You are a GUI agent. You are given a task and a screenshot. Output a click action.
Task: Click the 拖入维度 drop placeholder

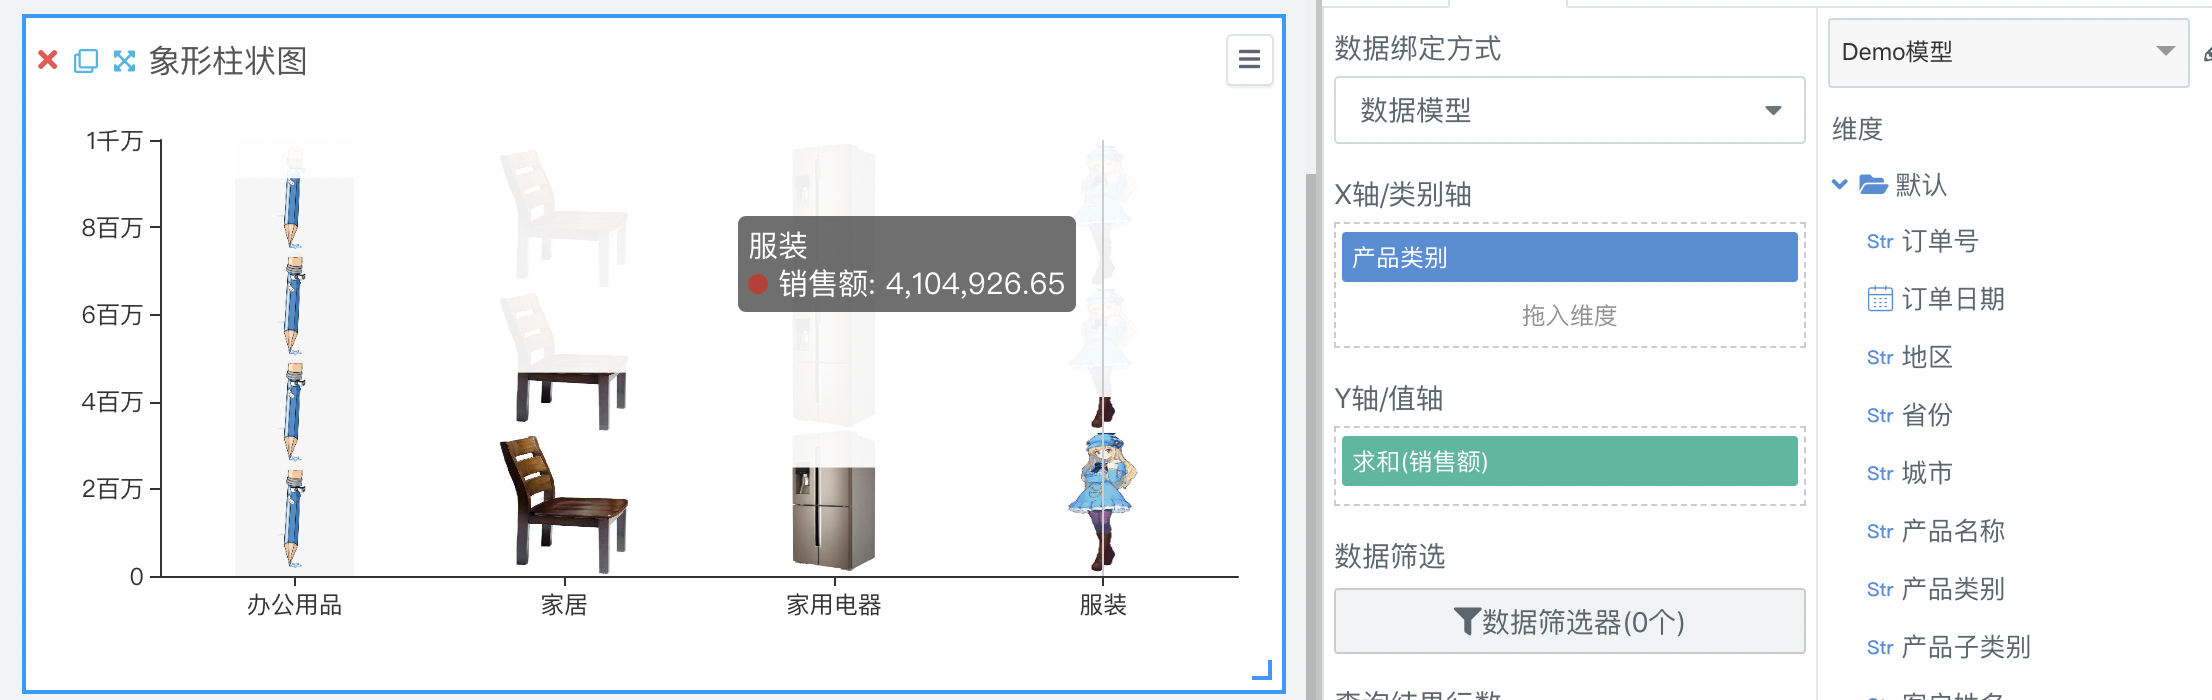[x=1569, y=316]
